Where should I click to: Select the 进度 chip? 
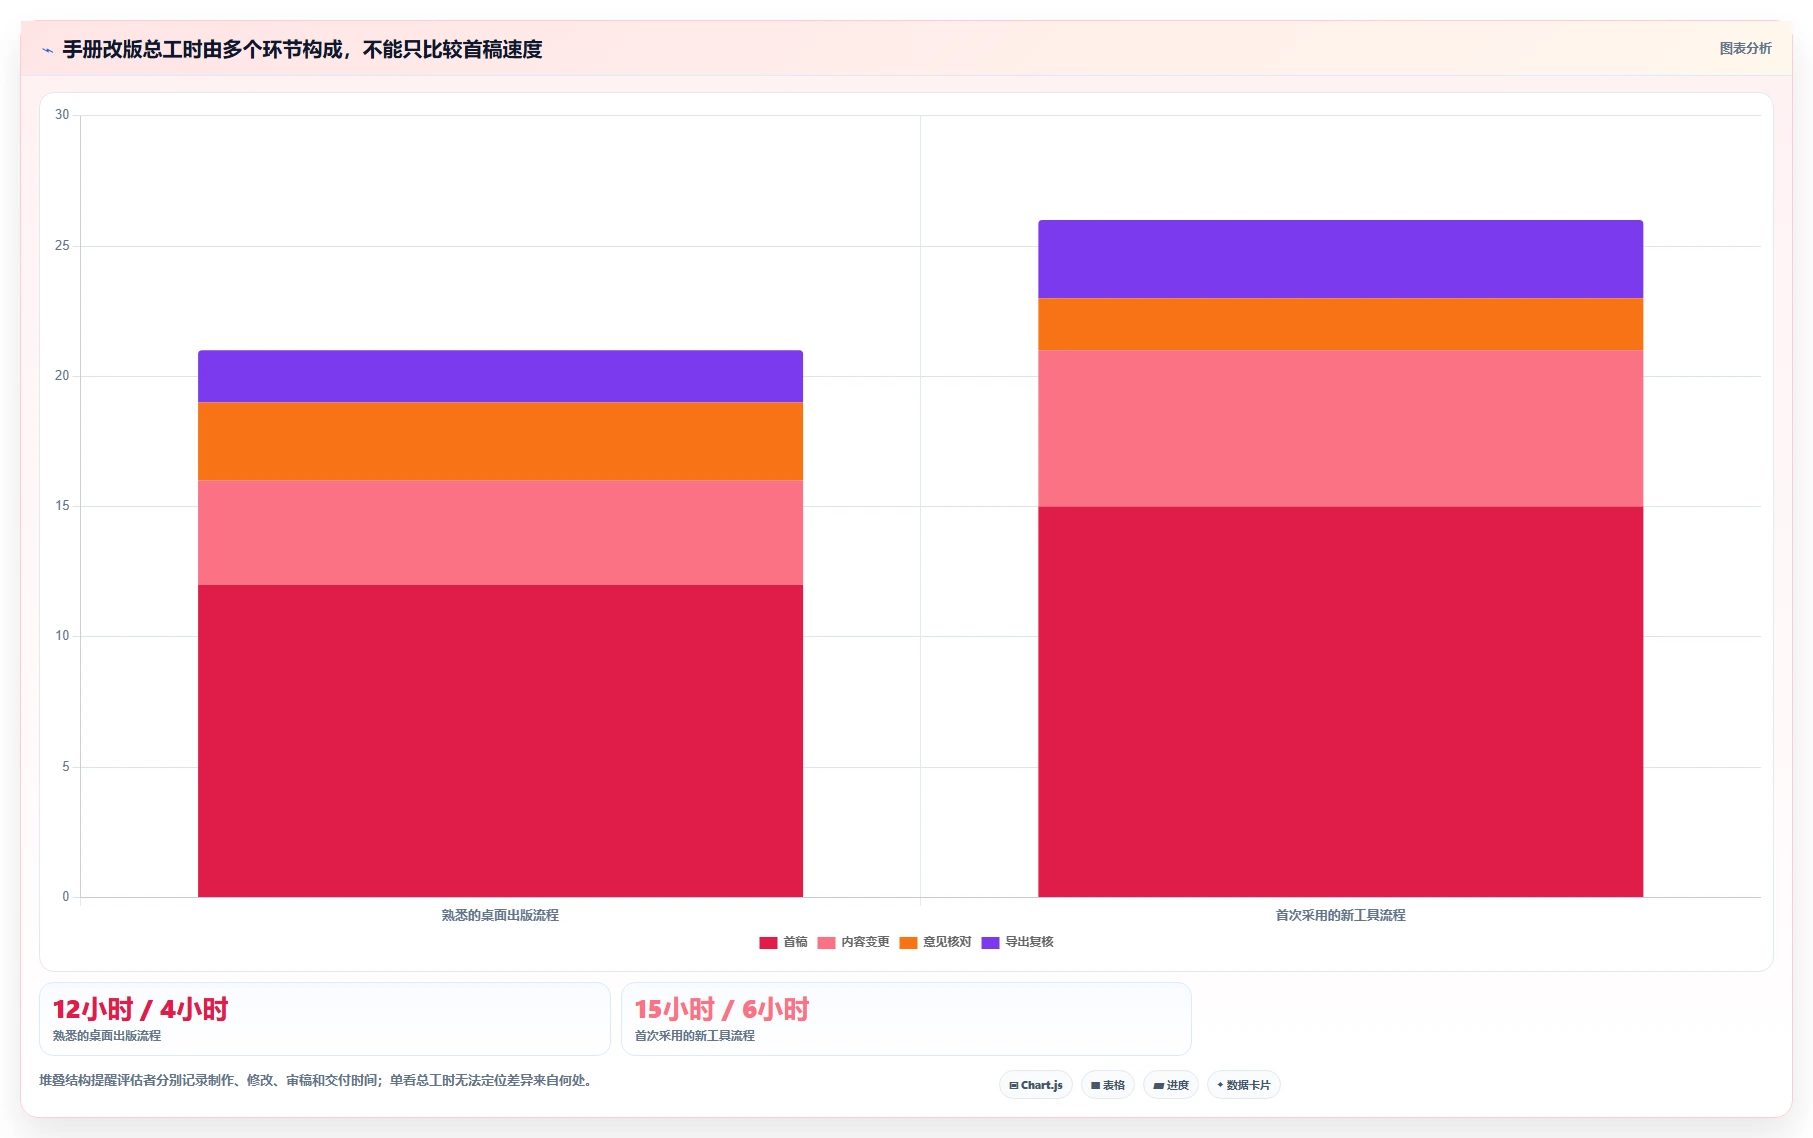coord(1171,1085)
